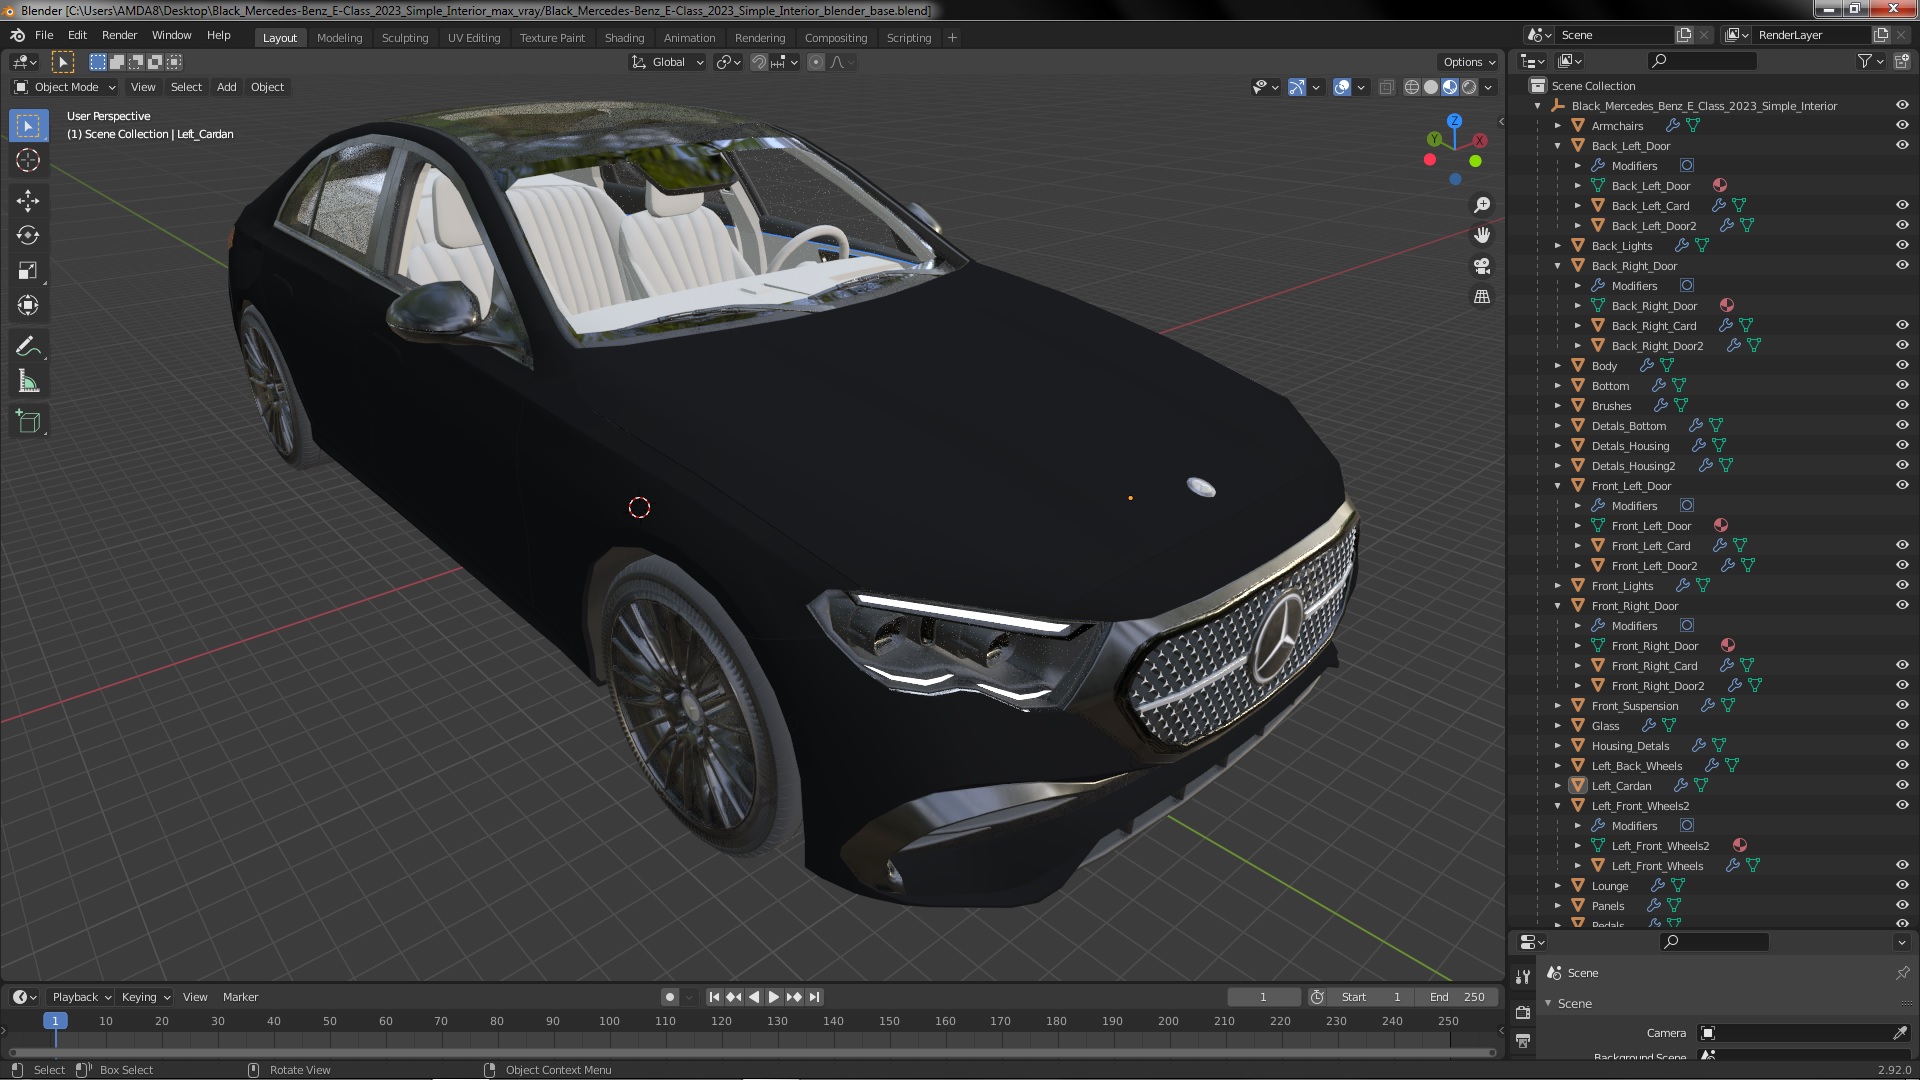Open timeline View menu
Screen dimensions: 1920x1080
pos(195,997)
